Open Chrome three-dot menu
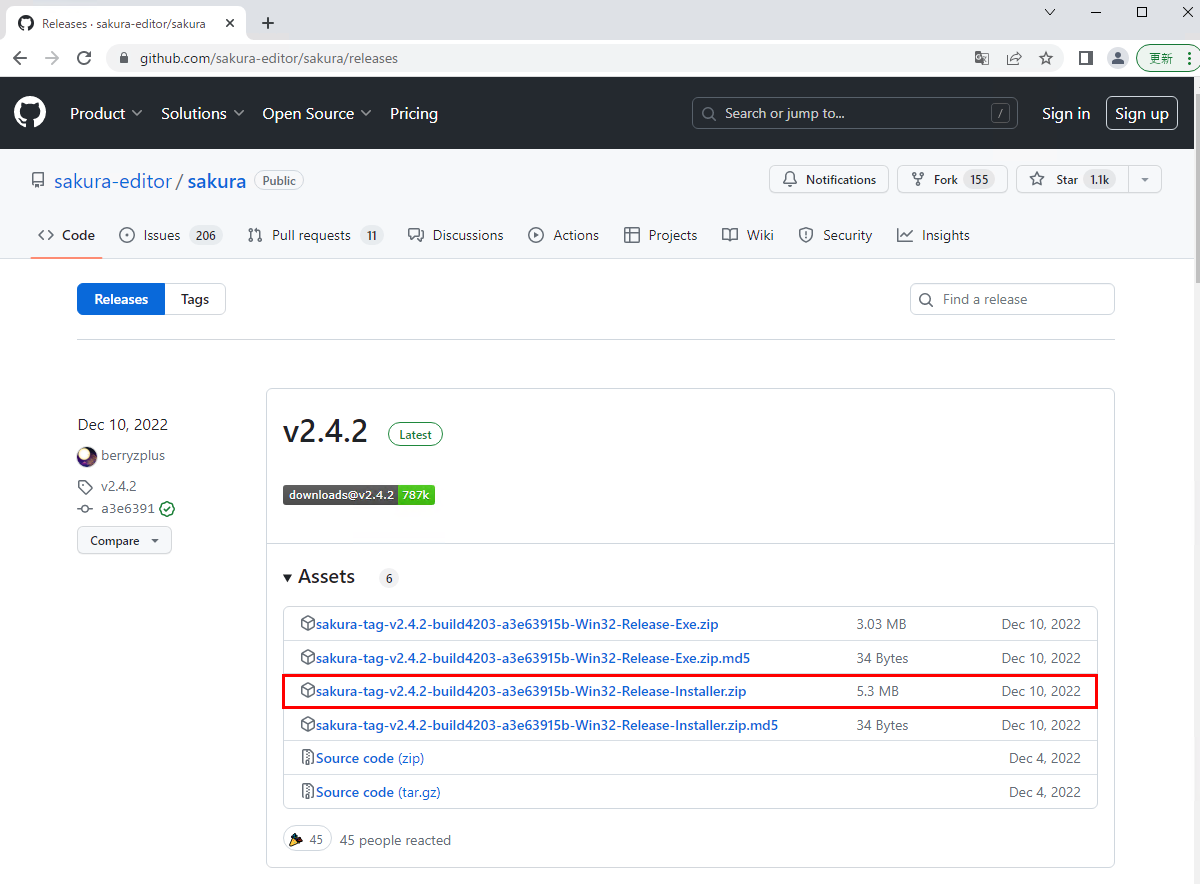The image size is (1200, 884). [x=1188, y=58]
